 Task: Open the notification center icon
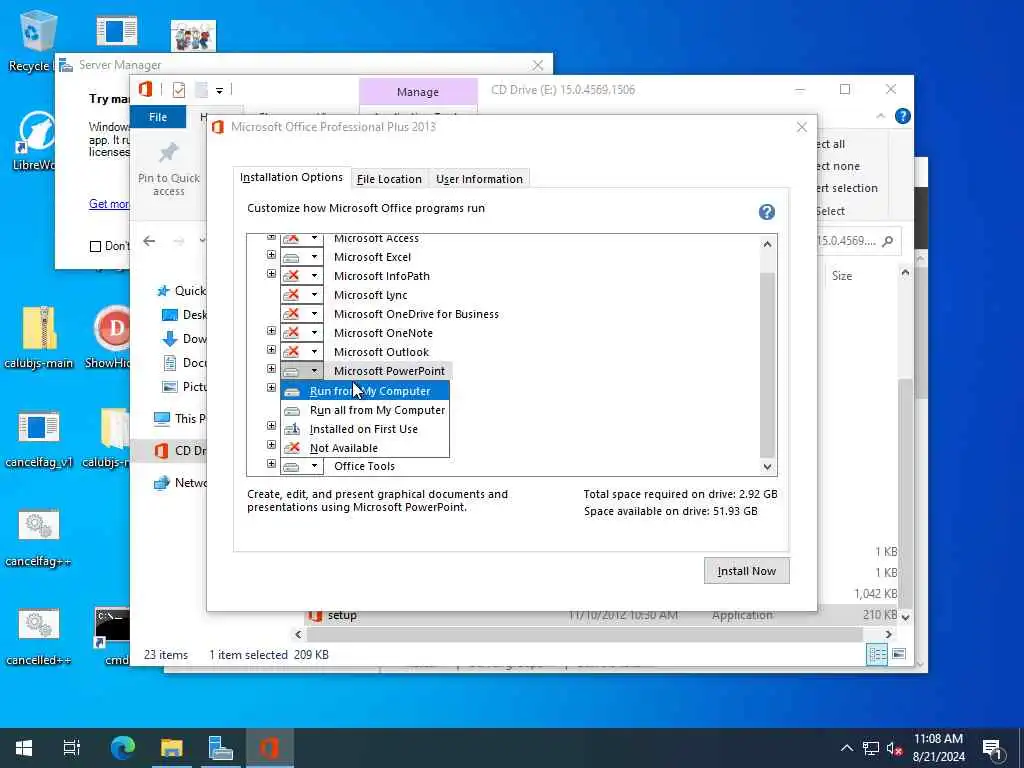click(993, 748)
